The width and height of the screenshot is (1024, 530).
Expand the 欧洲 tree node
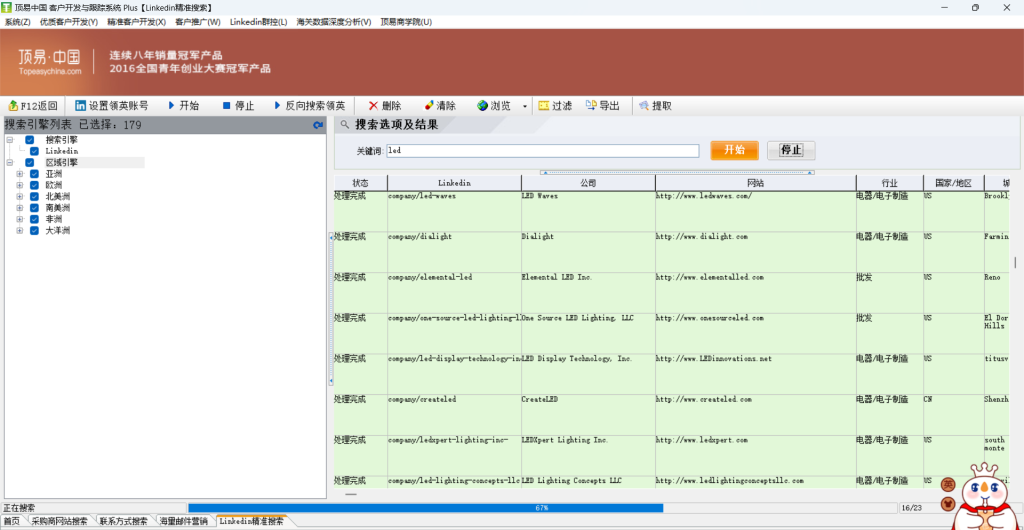(x=20, y=186)
